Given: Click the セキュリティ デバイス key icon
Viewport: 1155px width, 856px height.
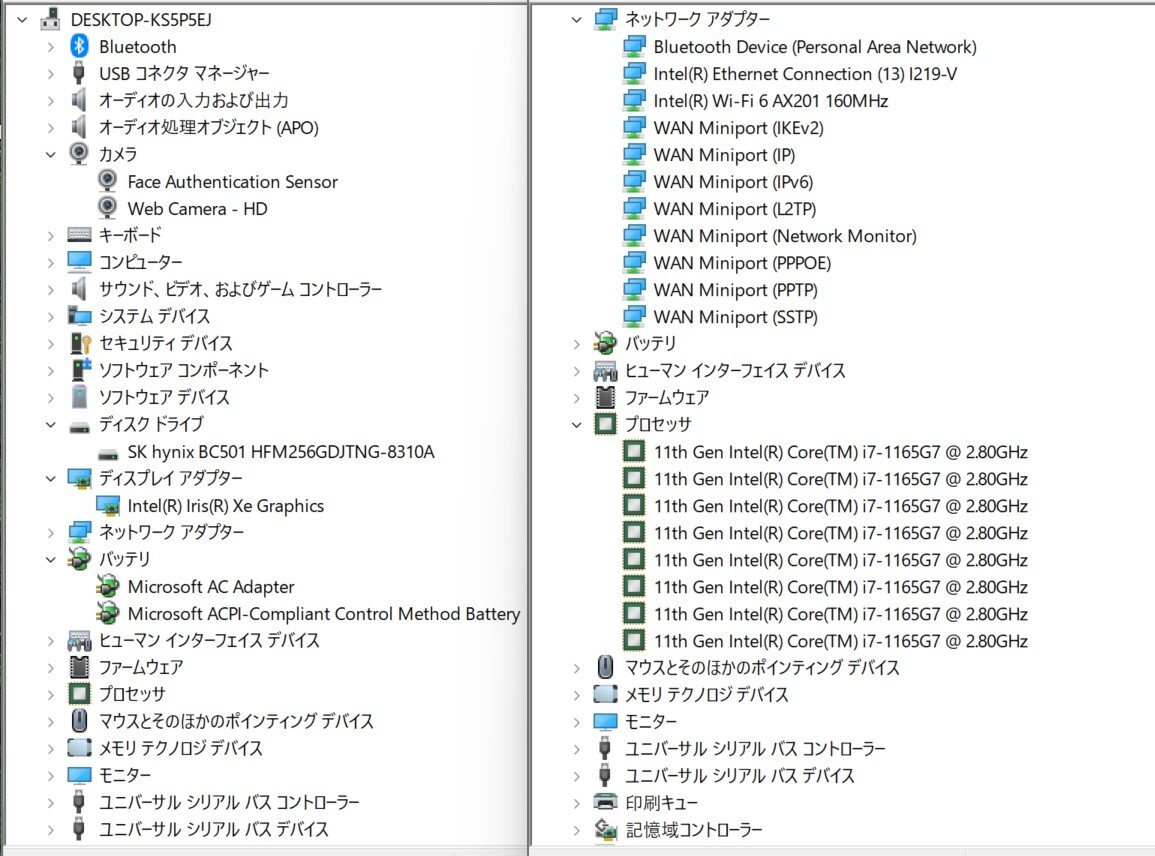Looking at the screenshot, I should click(x=80, y=343).
